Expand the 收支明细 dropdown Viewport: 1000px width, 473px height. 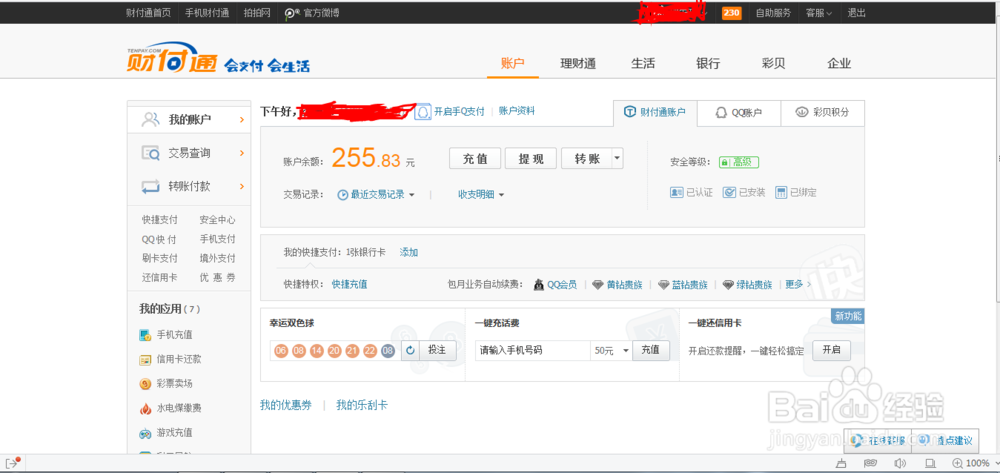coord(501,195)
